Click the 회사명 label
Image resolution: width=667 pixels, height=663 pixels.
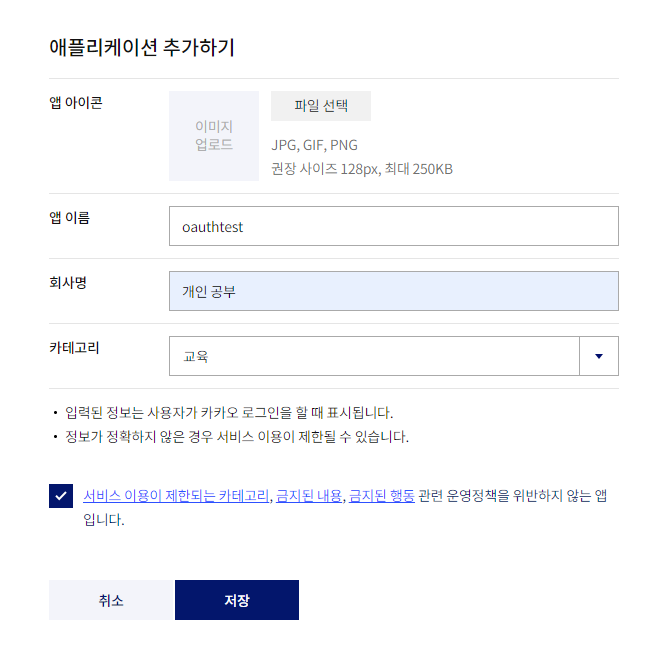pos(68,283)
